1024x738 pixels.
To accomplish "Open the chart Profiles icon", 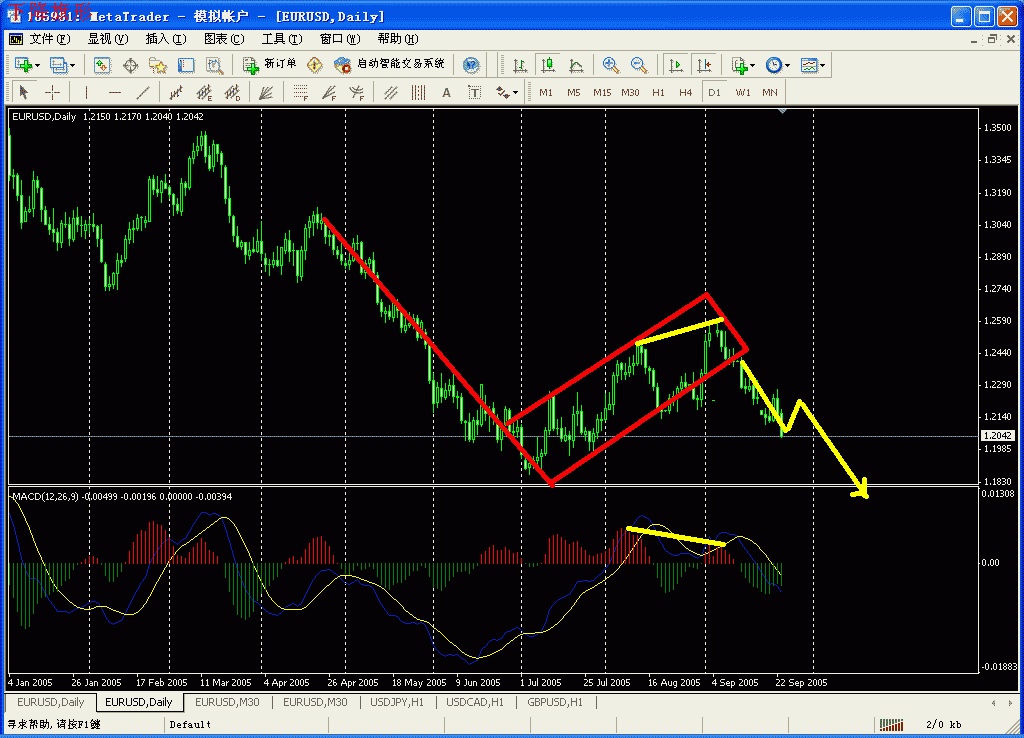I will pos(58,65).
